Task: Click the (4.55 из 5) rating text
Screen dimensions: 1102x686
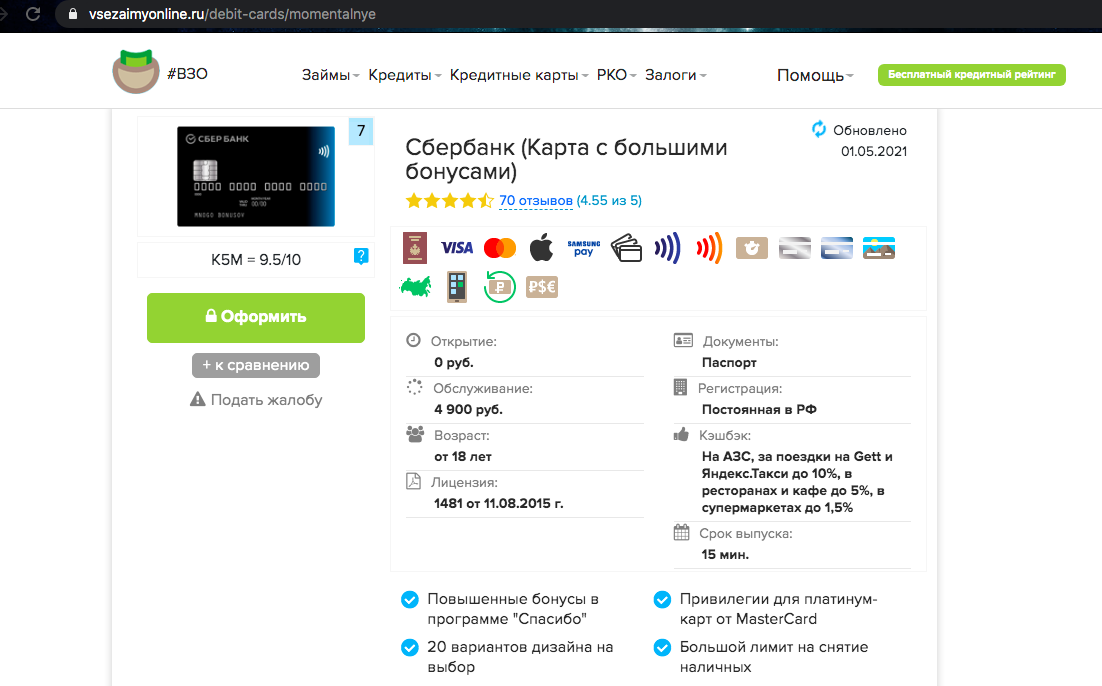Action: coord(609,200)
